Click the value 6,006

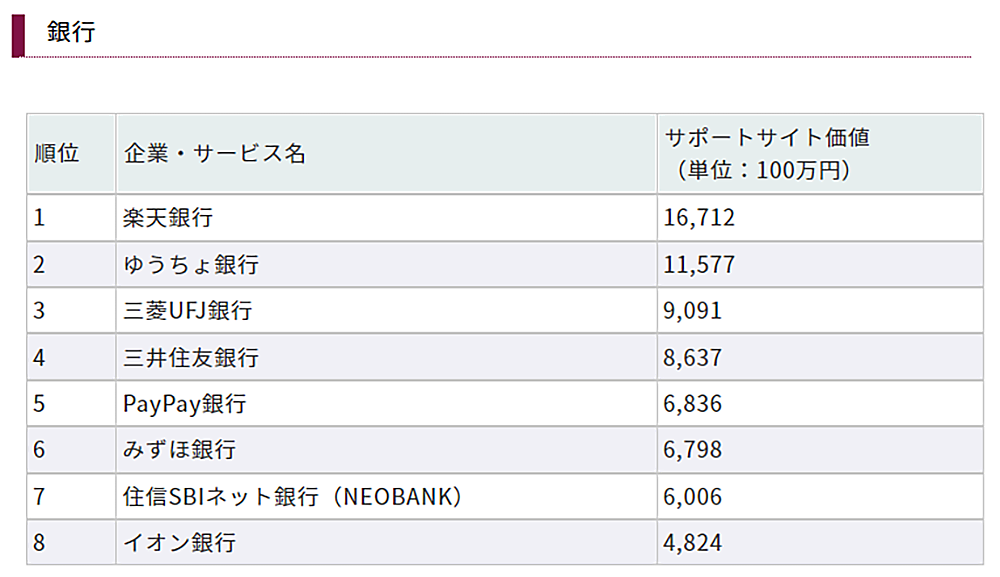692,496
